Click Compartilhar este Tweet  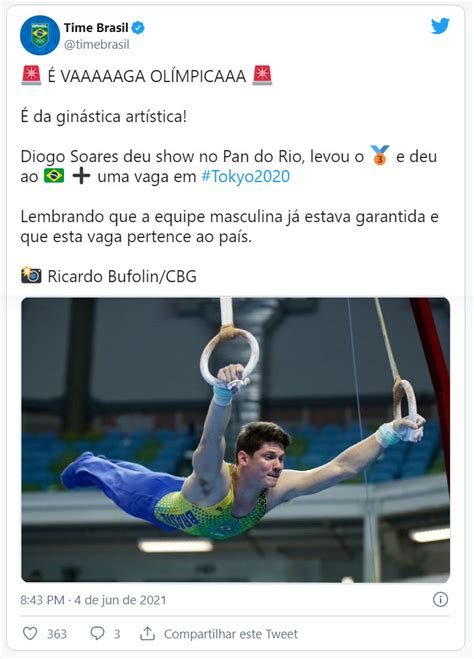tap(231, 634)
